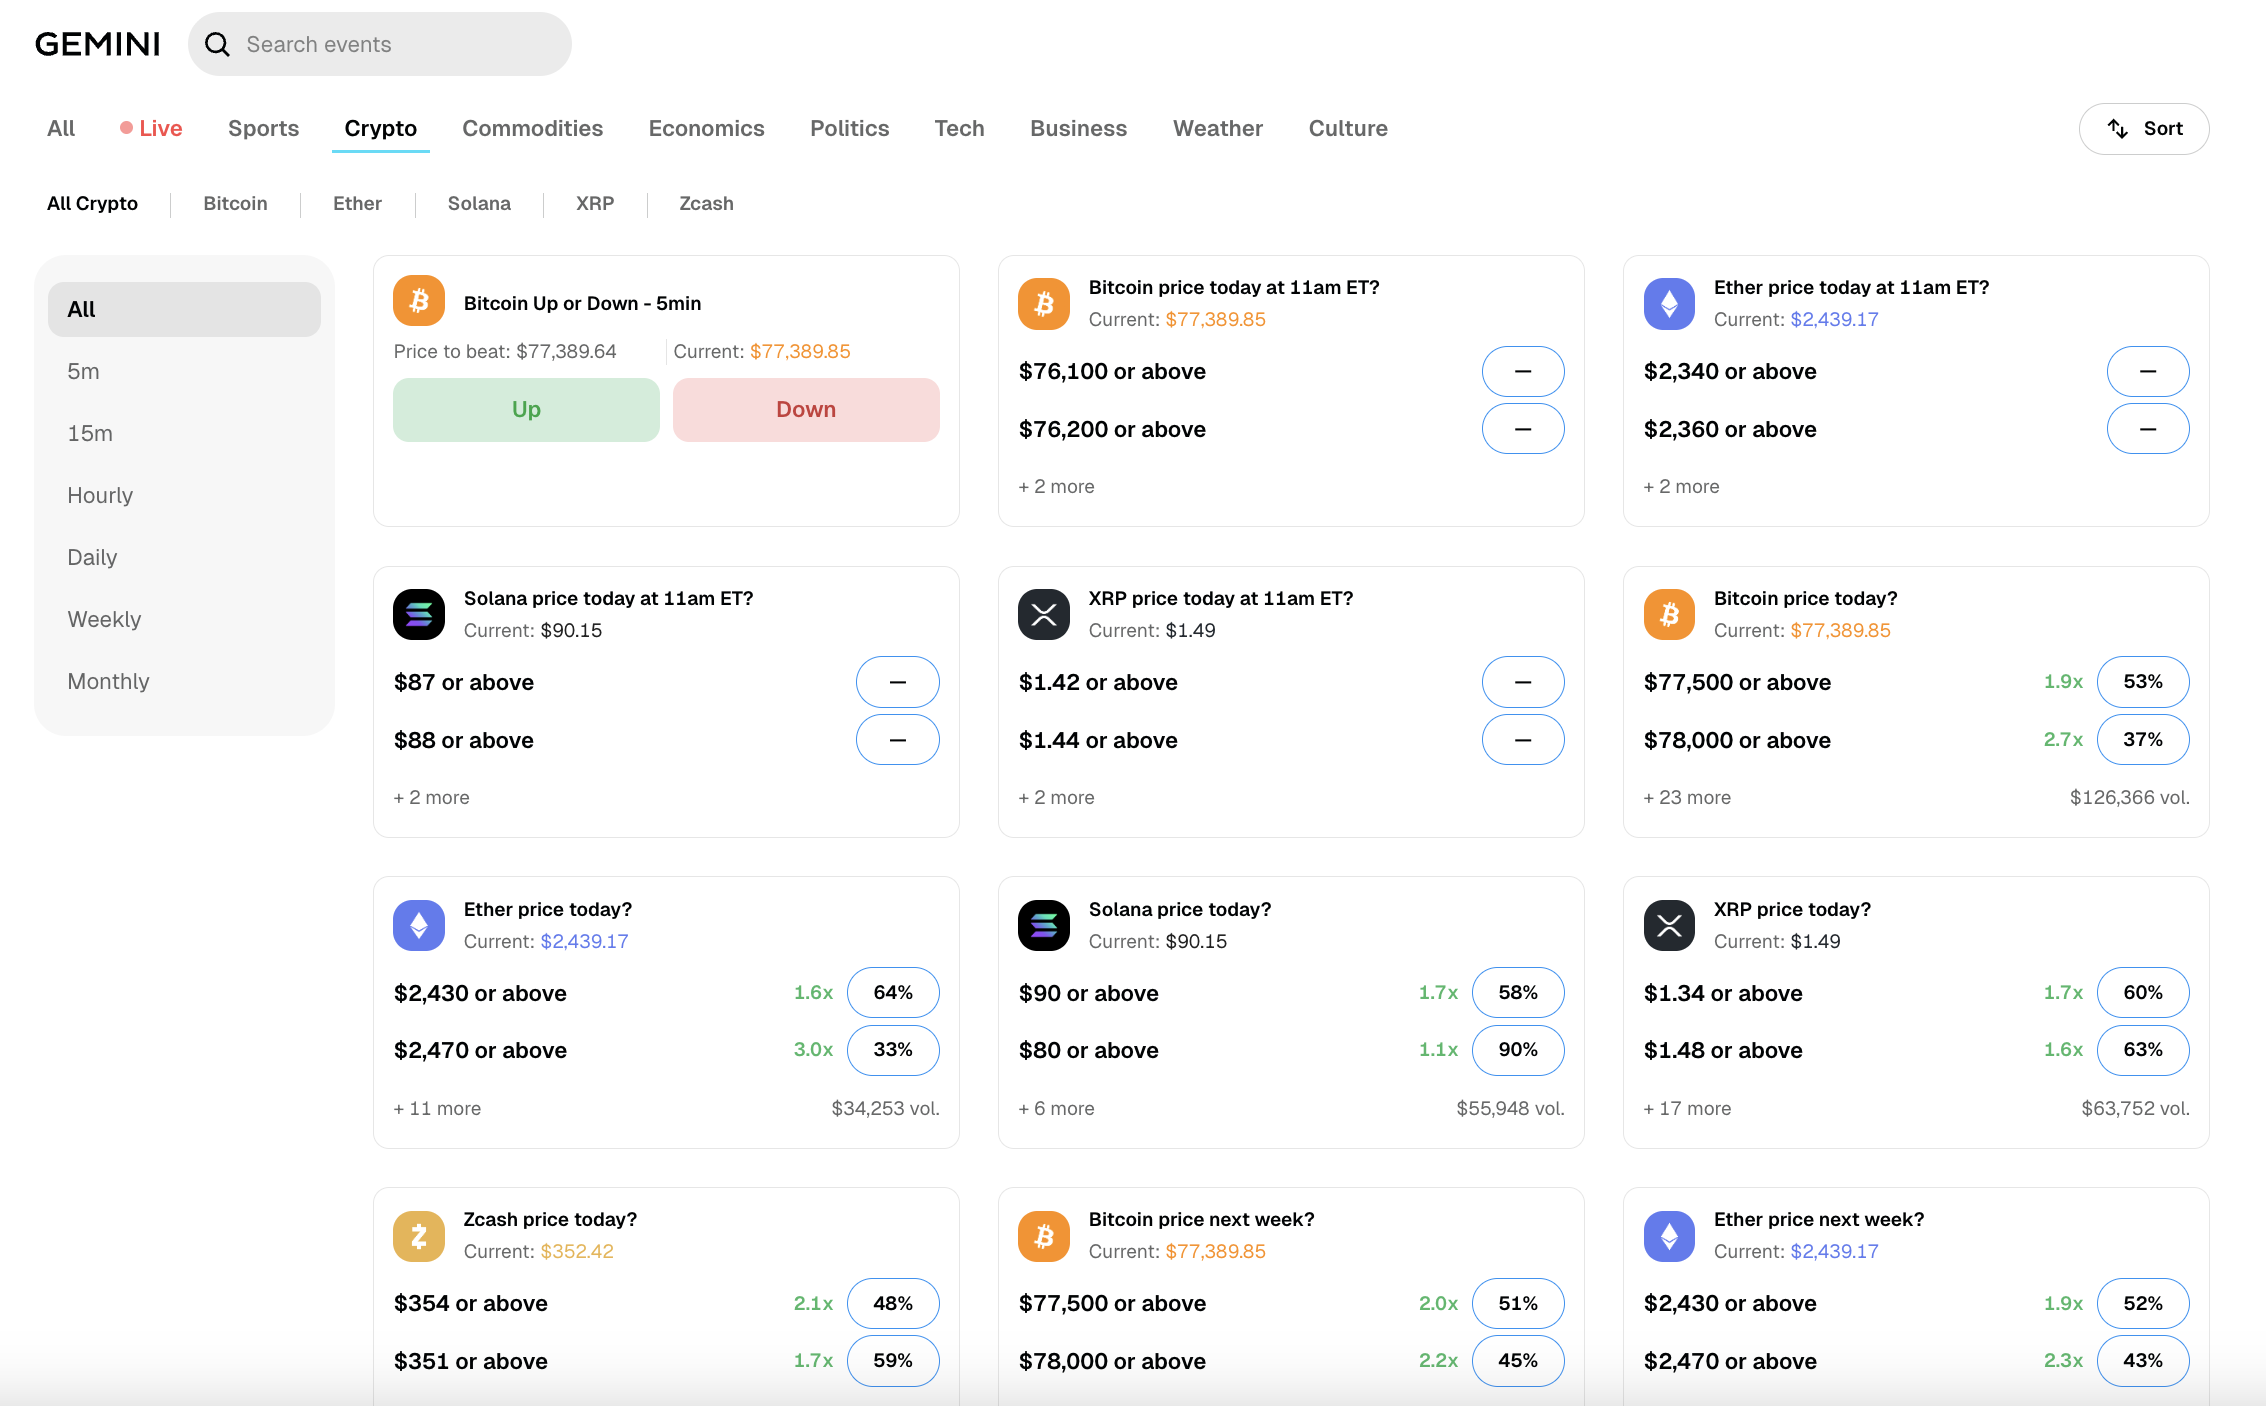Expand +11 more on Ether price today
Image resolution: width=2266 pixels, height=1406 pixels.
pos(437,1108)
